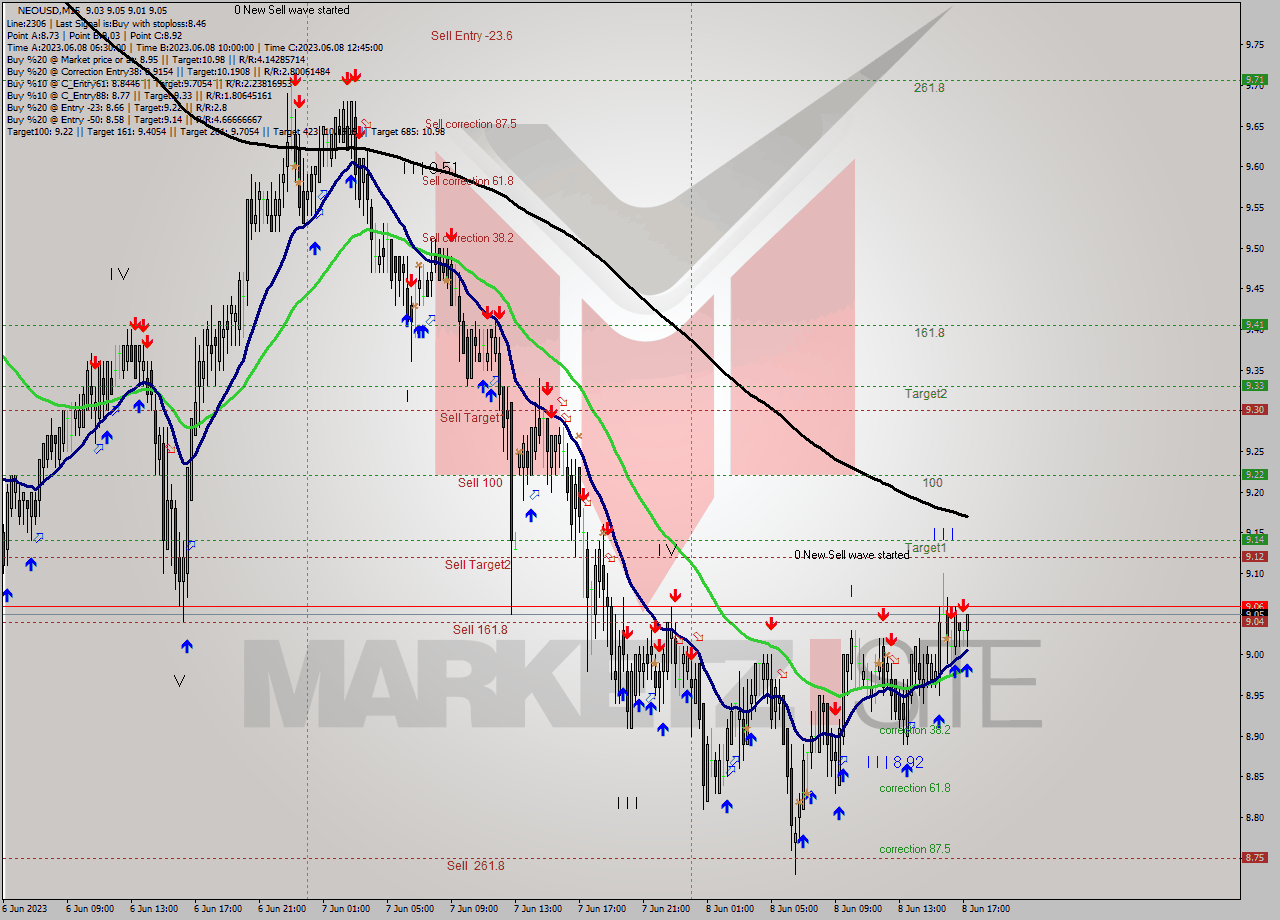
Task: Select the 'Sell 100' level label
Action: 481,483
